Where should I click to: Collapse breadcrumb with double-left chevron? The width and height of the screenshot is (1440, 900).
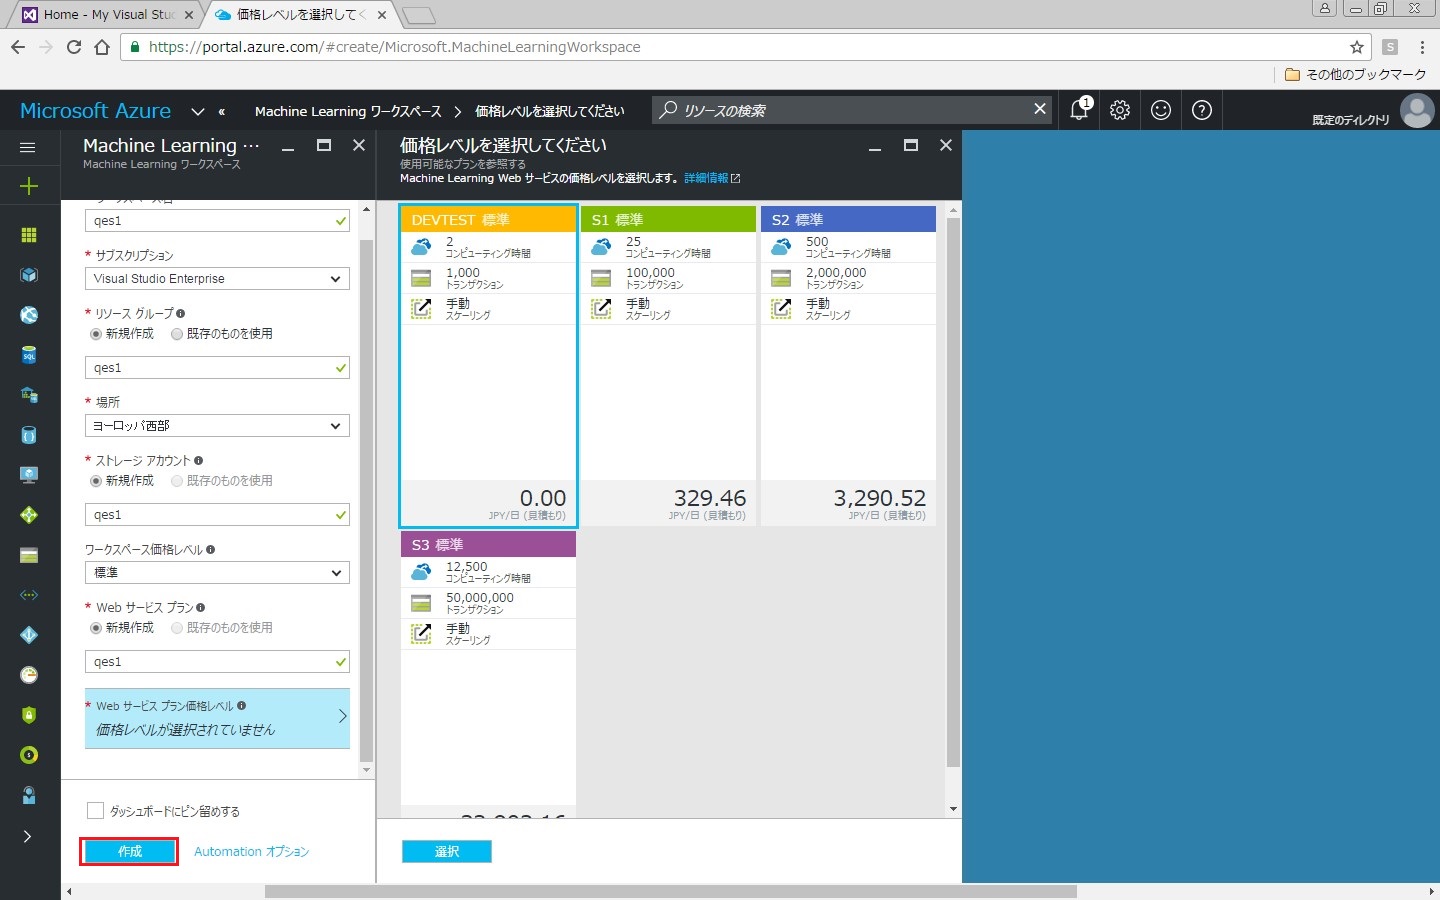pyautogui.click(x=222, y=111)
